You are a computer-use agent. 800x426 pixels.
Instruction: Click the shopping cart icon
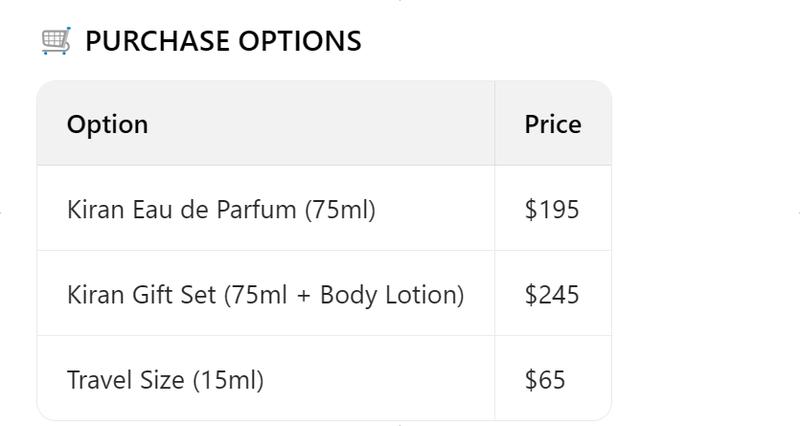tap(56, 41)
